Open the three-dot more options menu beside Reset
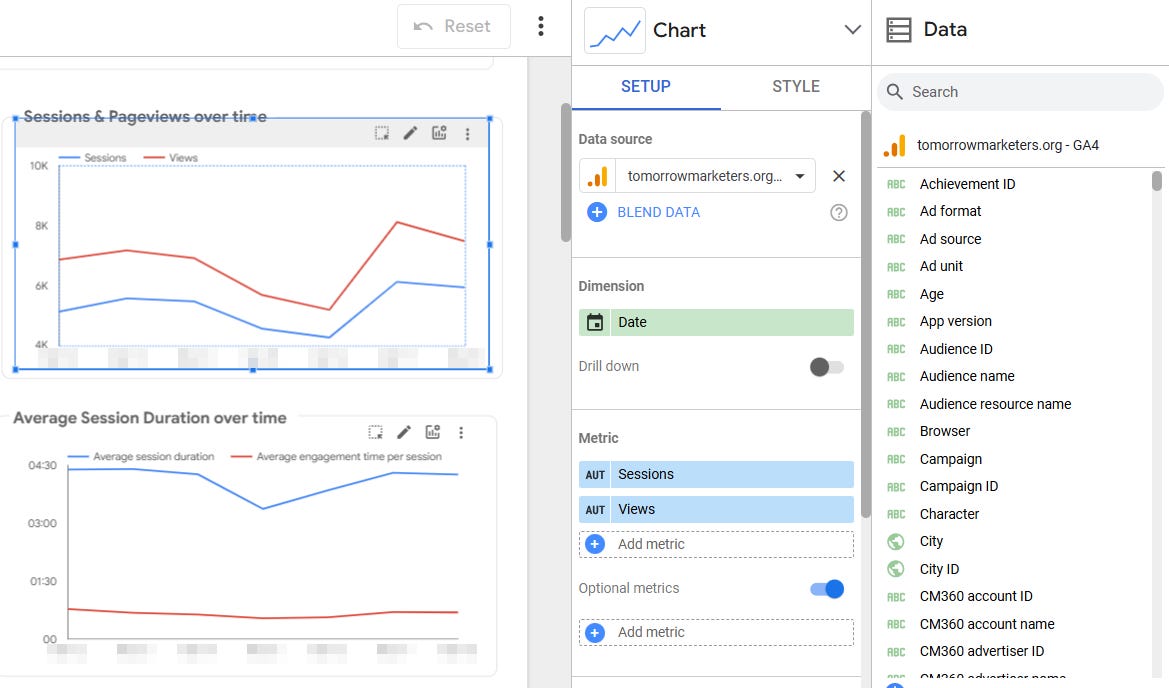 [x=541, y=26]
